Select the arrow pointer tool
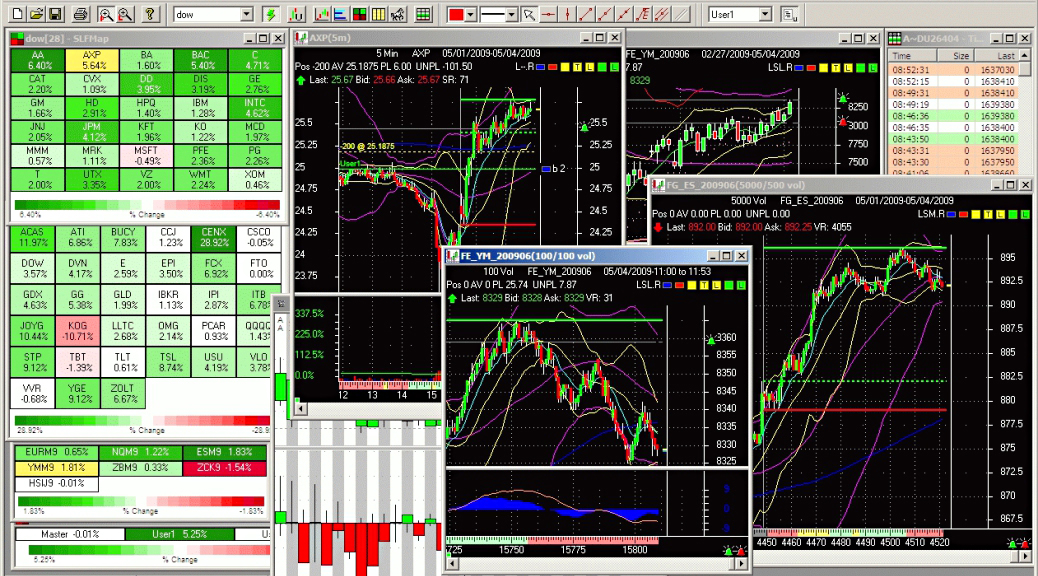 (x=529, y=14)
